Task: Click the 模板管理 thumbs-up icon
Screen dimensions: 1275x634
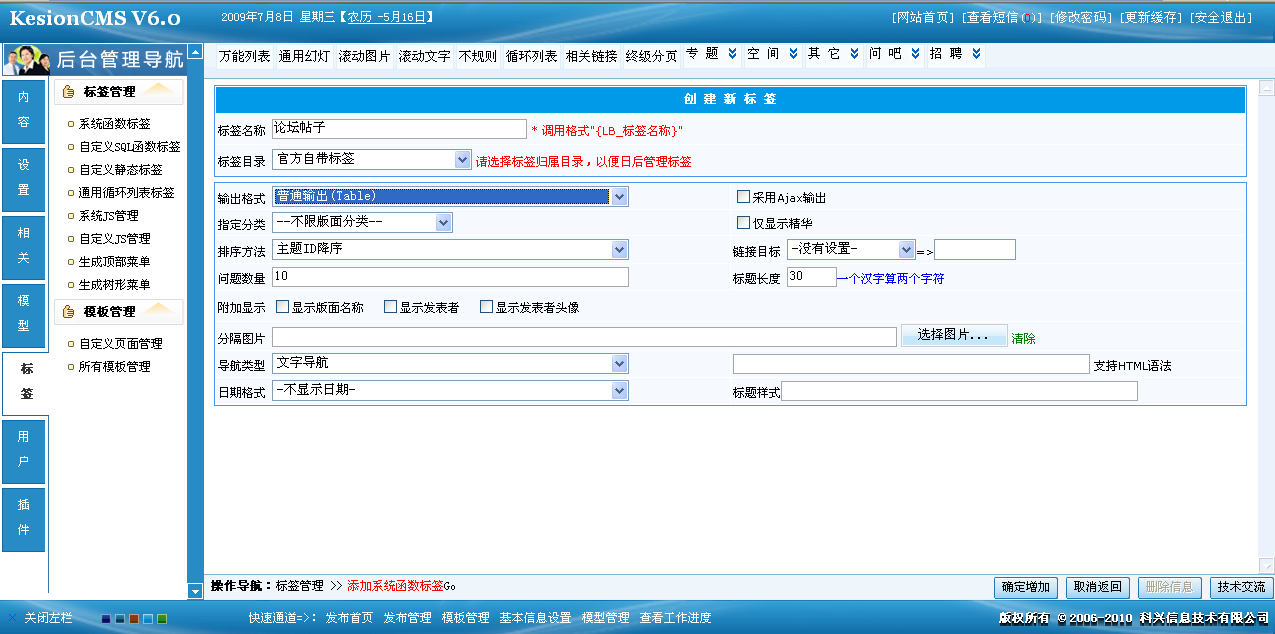Action: [x=69, y=312]
